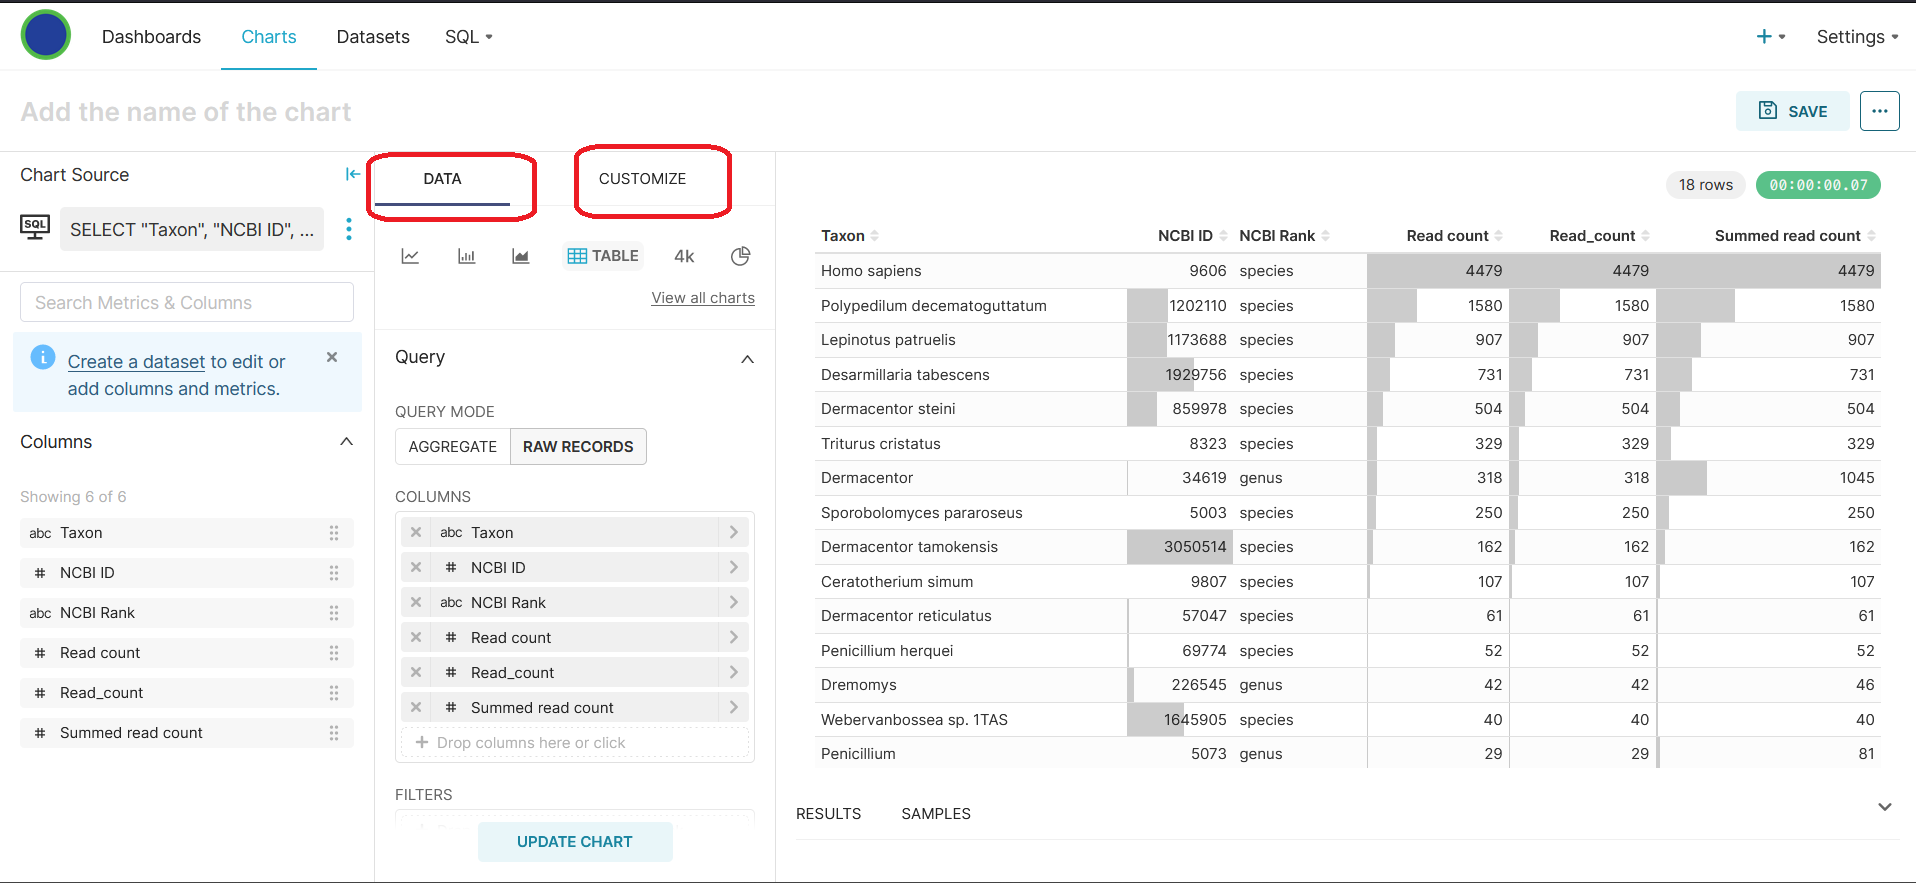Open the chart more-options ellipsis button
The height and width of the screenshot is (883, 1916).
1879,111
